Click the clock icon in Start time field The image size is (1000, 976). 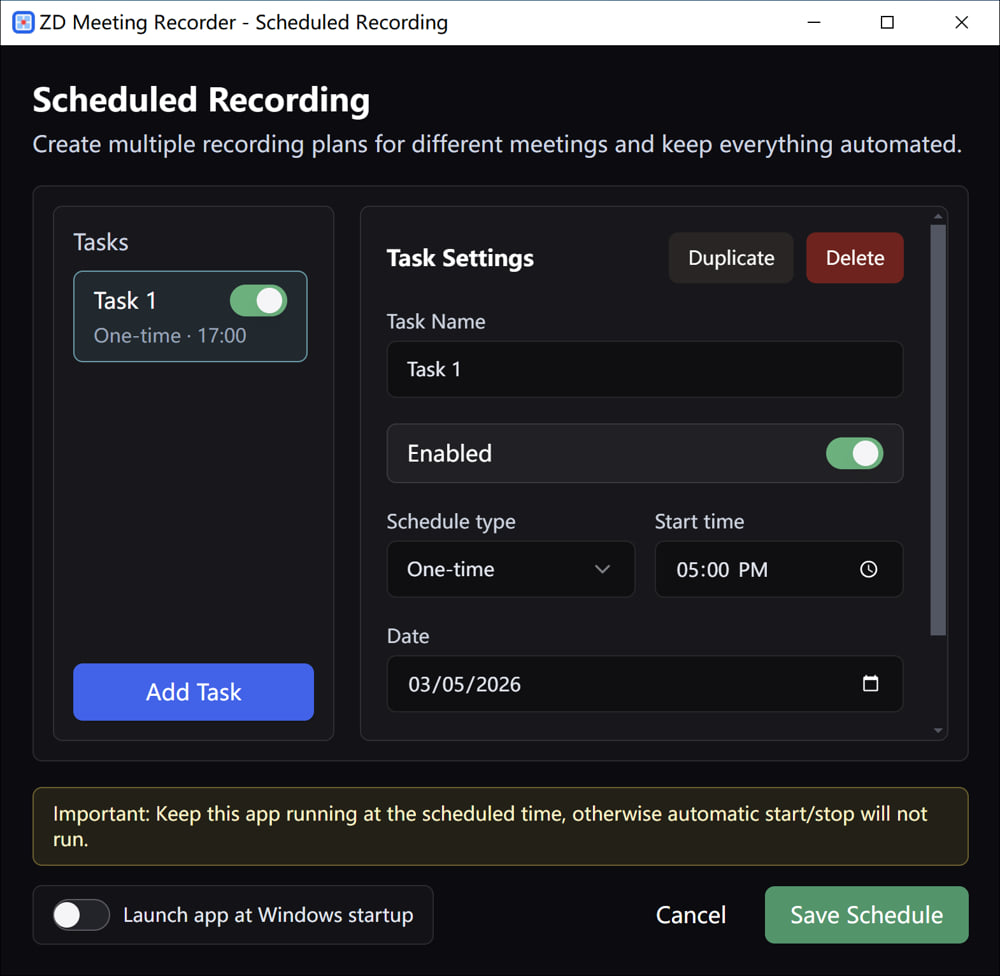click(868, 569)
